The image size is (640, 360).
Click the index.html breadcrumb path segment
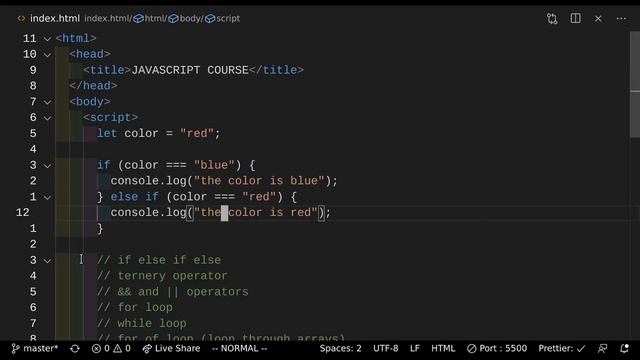107,18
